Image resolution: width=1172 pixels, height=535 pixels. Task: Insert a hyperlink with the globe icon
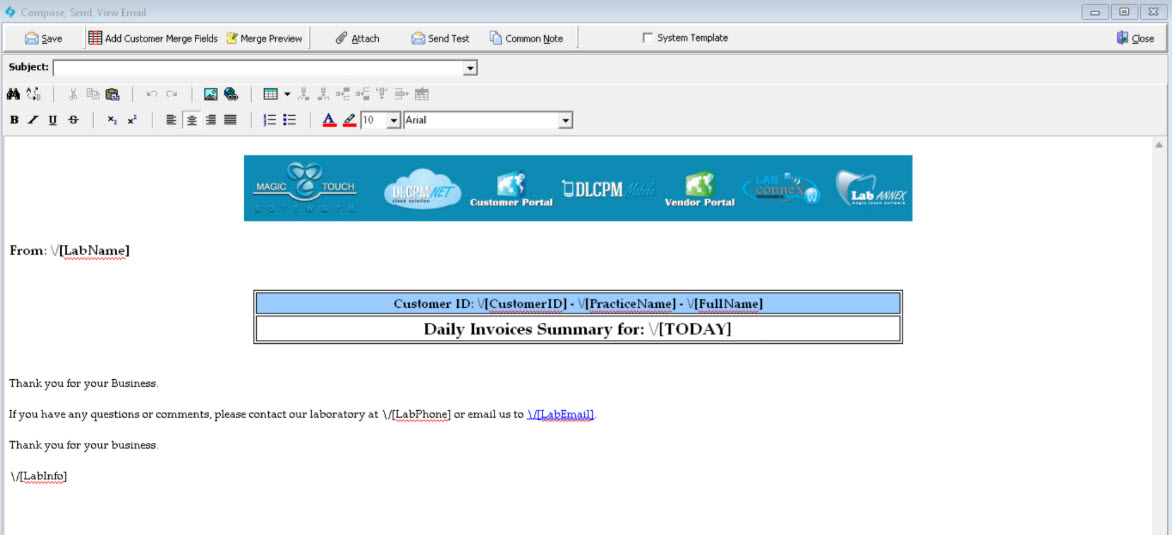(231, 94)
